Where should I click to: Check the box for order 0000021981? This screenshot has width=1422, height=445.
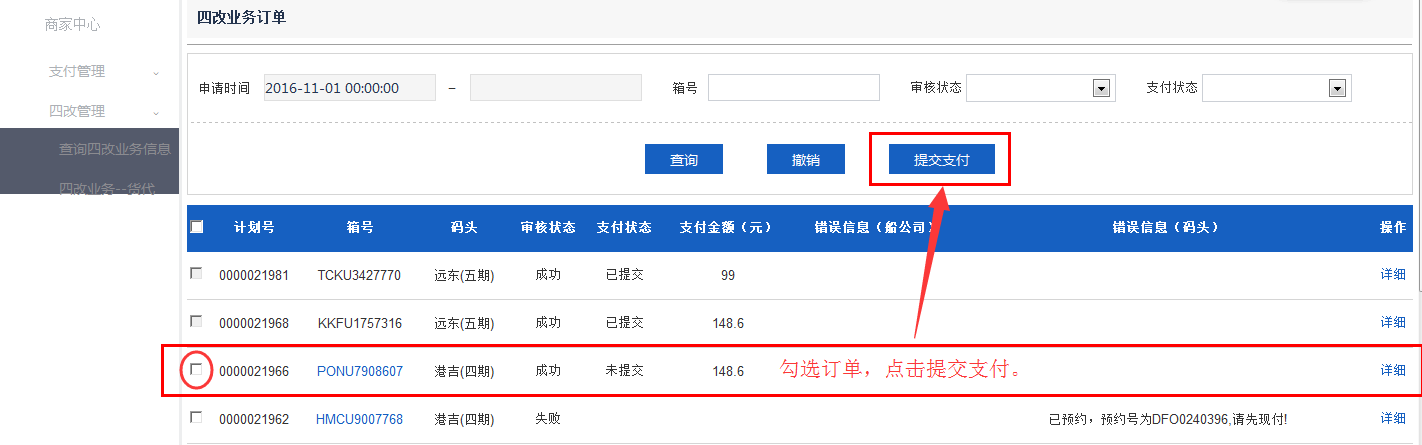(x=197, y=274)
